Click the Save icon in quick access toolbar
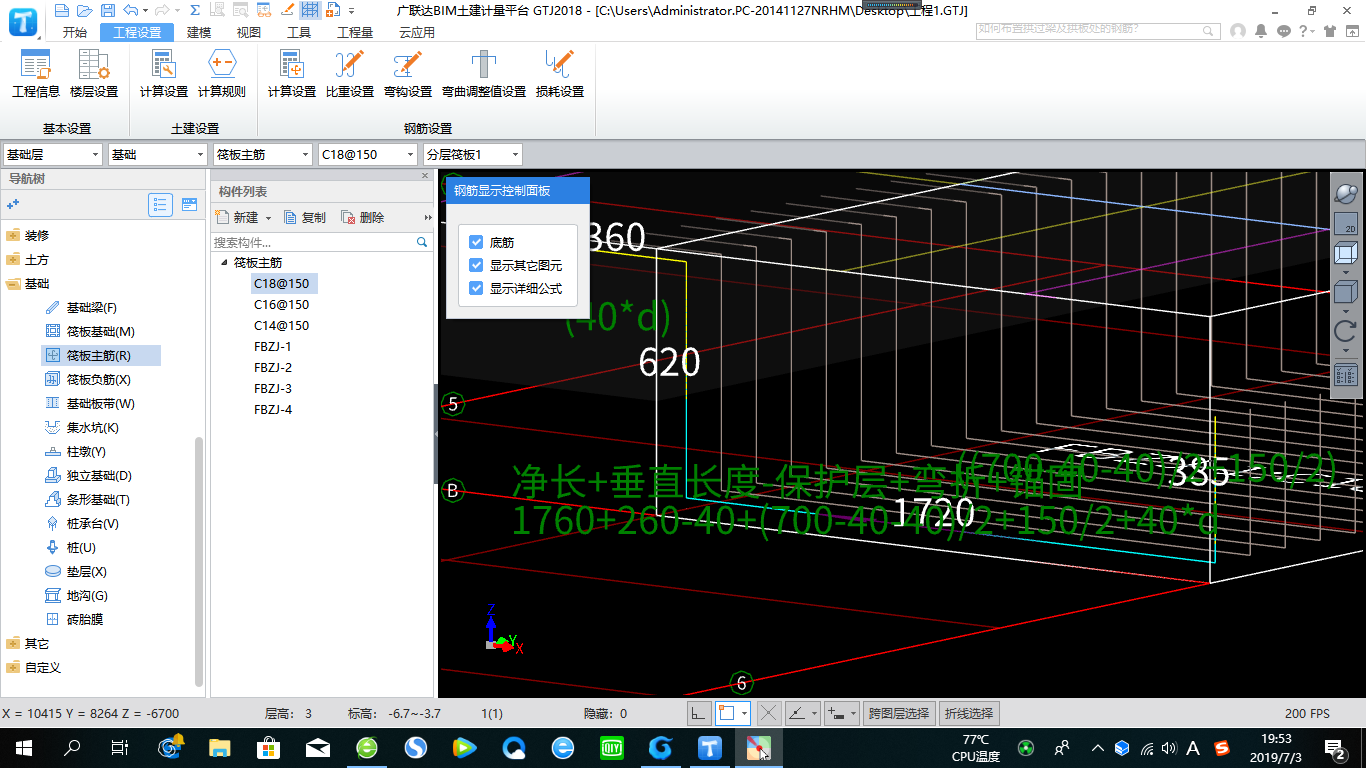Image resolution: width=1366 pixels, height=768 pixels. 106,10
